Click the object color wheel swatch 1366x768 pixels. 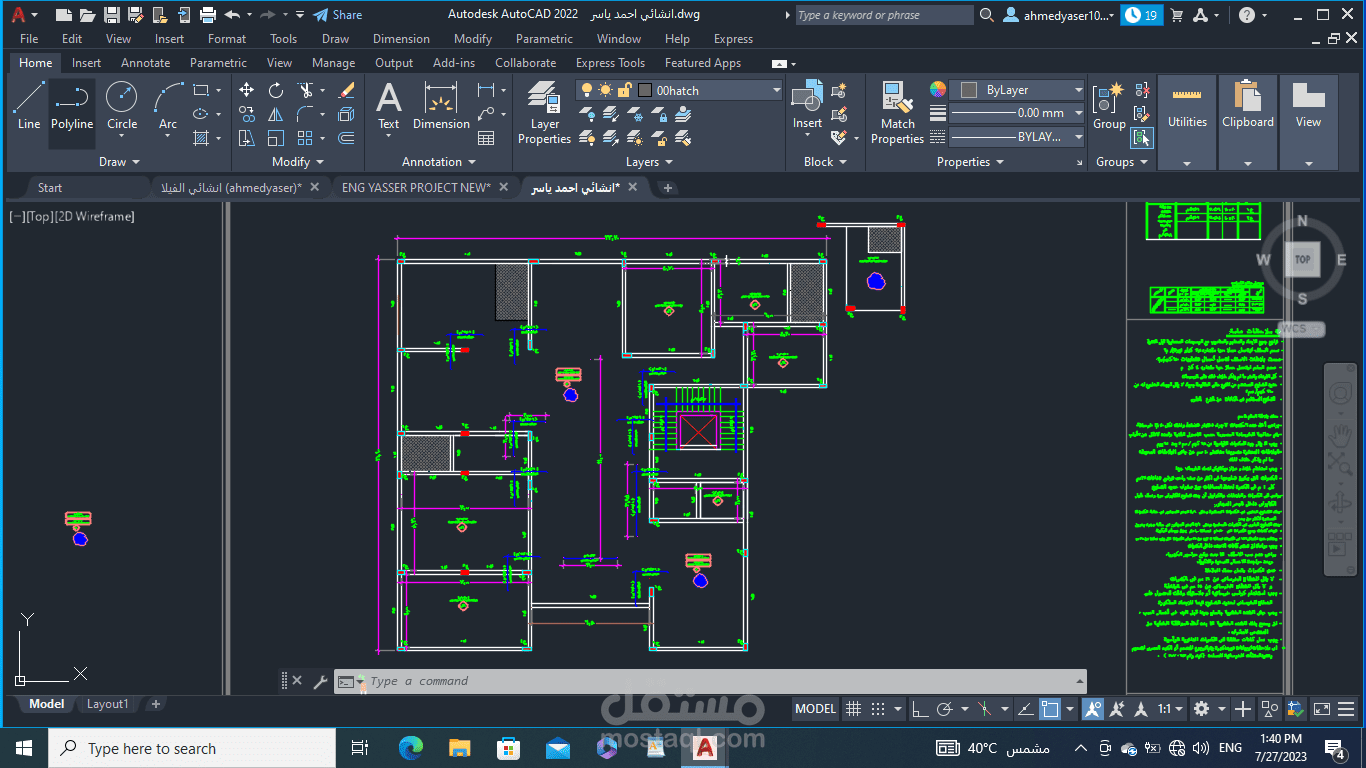coord(937,90)
